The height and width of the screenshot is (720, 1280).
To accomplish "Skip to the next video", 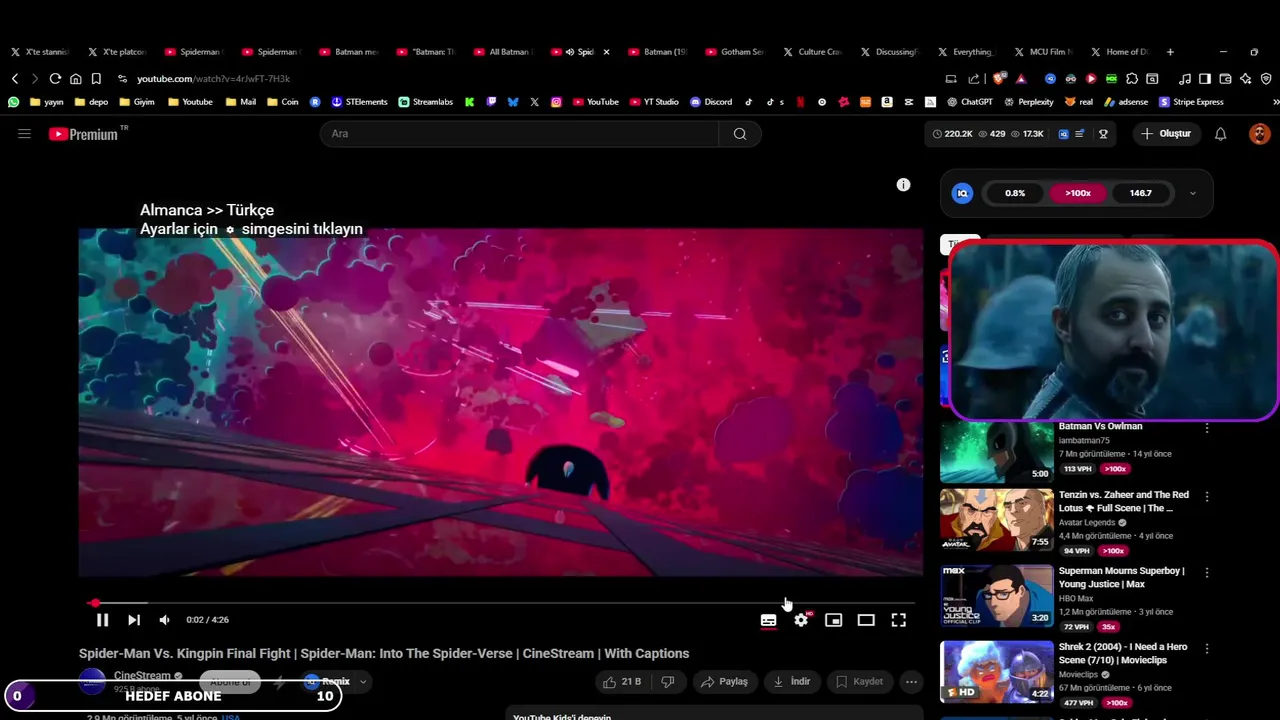I will [134, 620].
